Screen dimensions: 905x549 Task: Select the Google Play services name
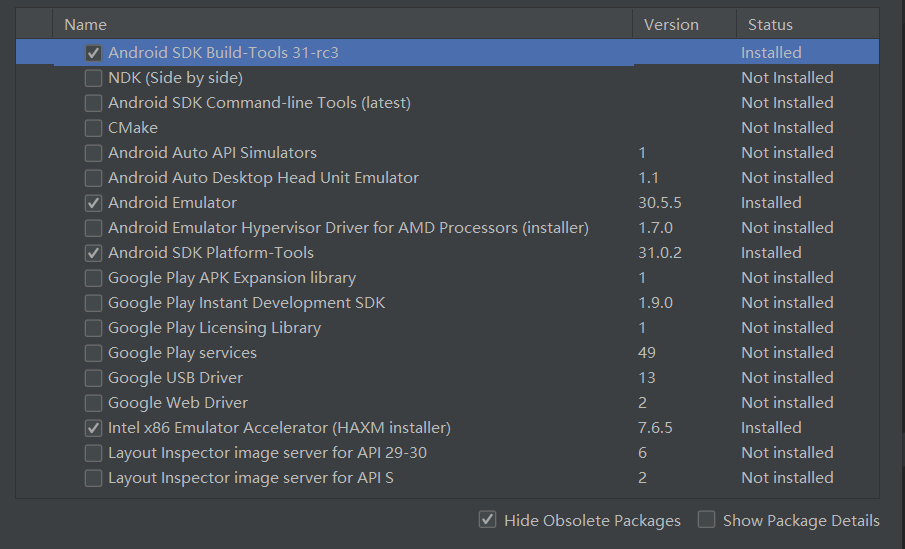(x=182, y=353)
